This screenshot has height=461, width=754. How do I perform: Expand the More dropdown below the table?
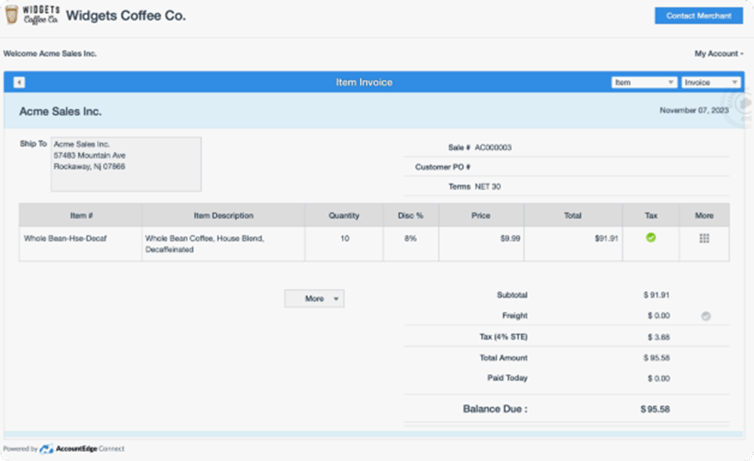(x=314, y=298)
